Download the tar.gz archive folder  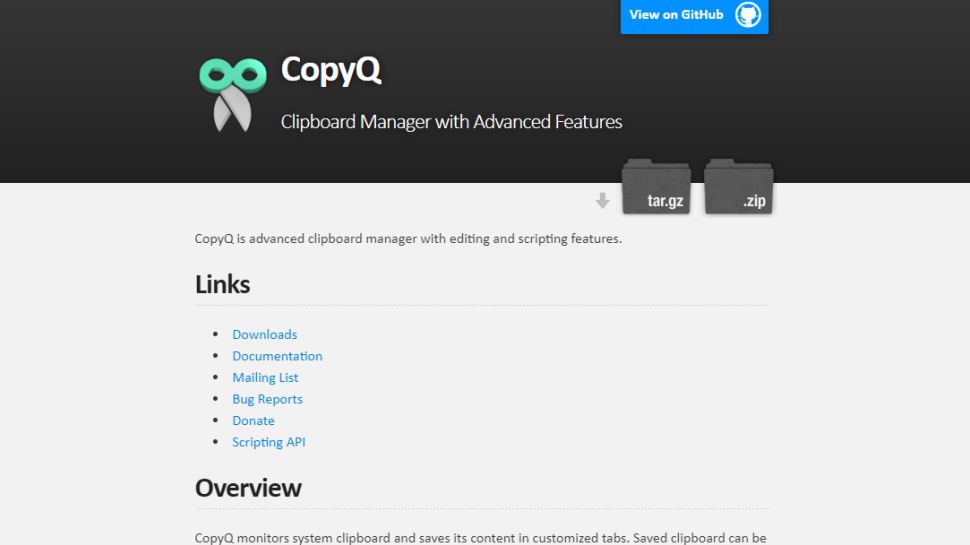coord(656,187)
